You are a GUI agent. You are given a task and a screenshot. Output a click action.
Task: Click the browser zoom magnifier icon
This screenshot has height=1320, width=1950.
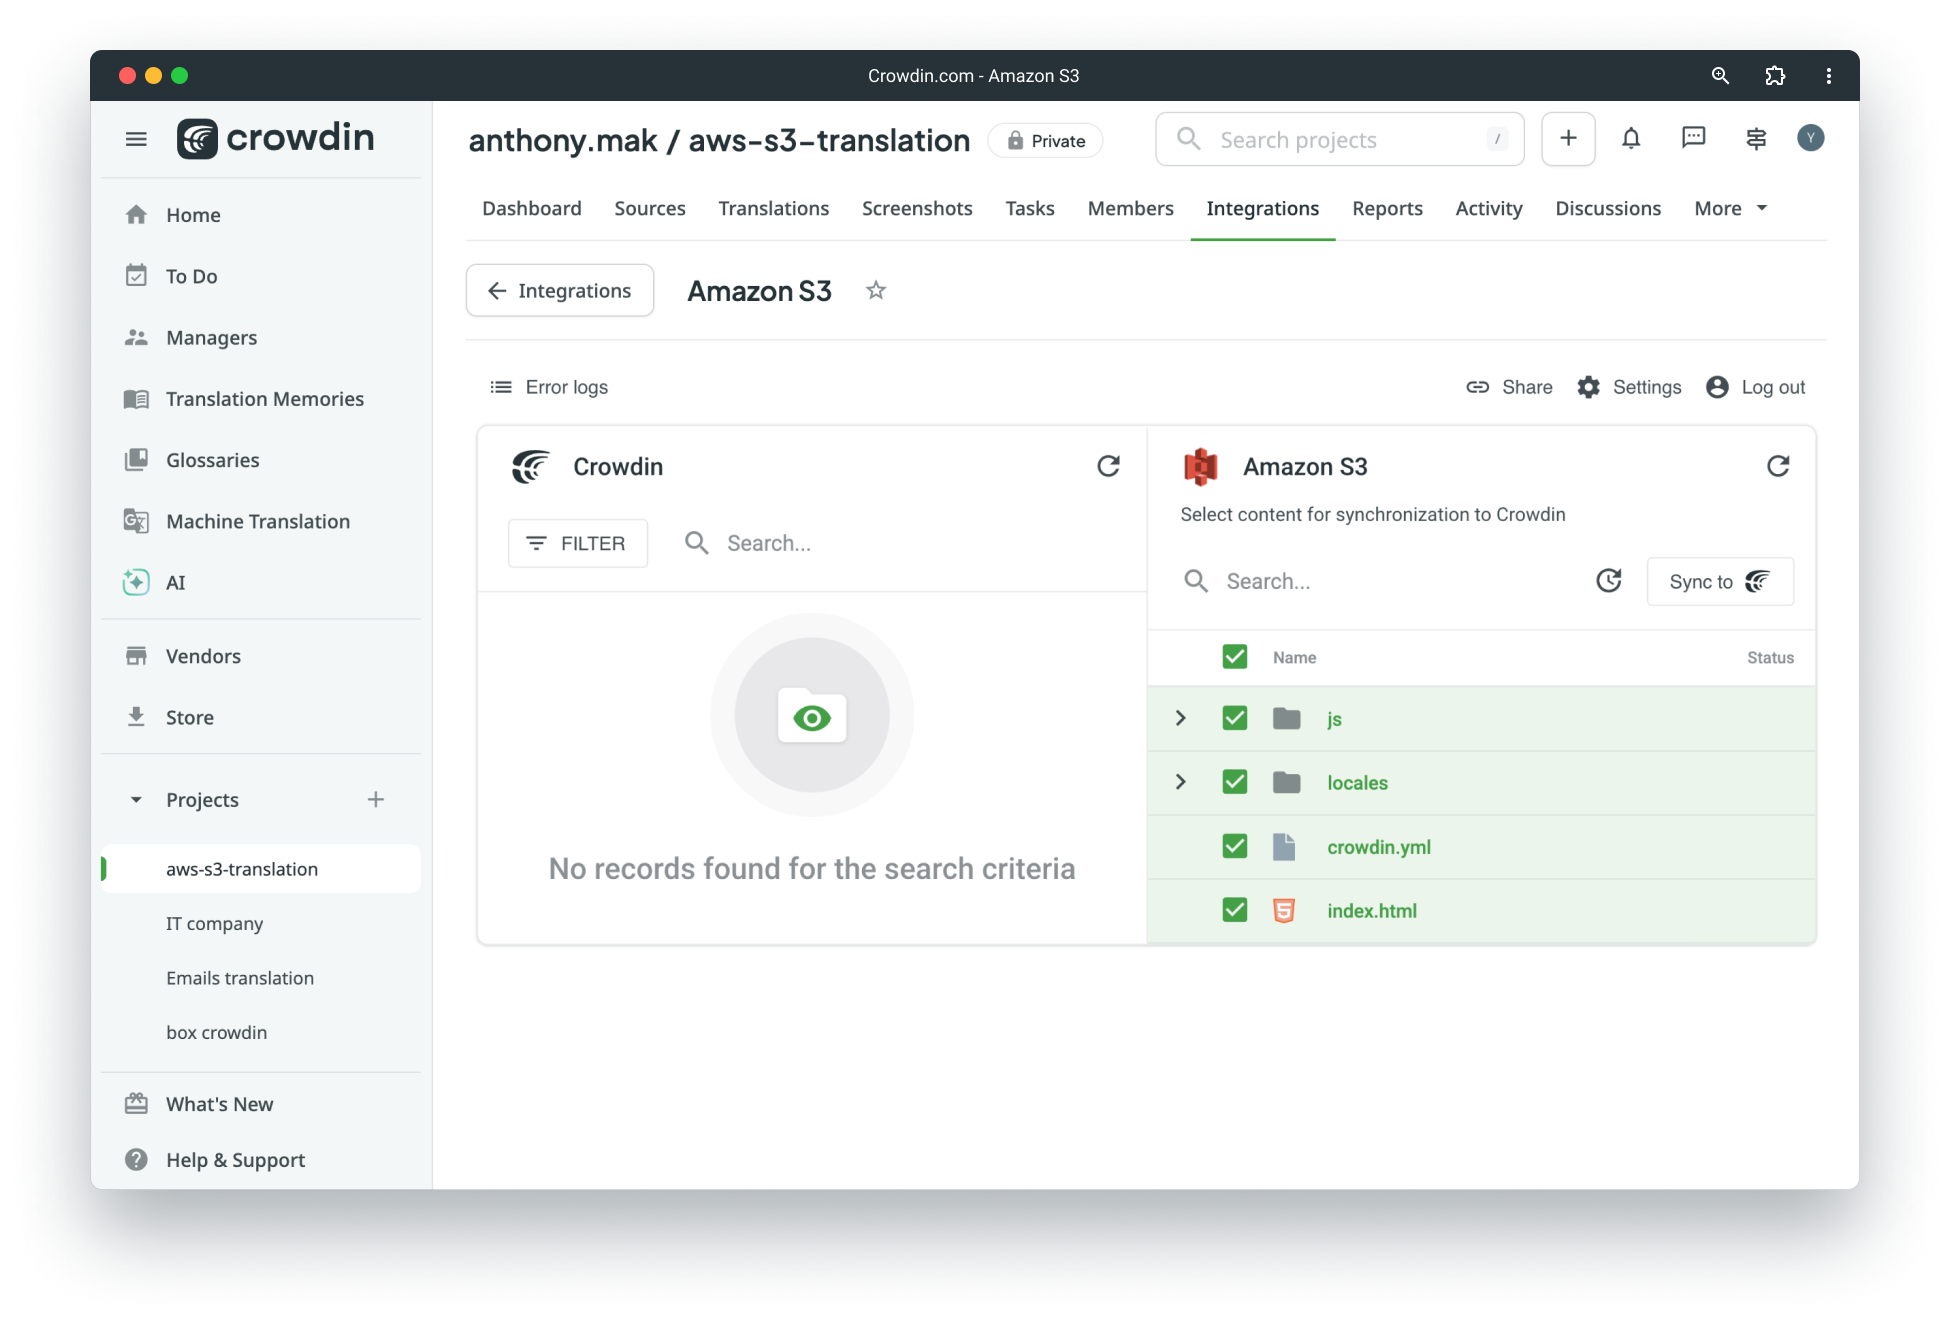tap(1720, 76)
